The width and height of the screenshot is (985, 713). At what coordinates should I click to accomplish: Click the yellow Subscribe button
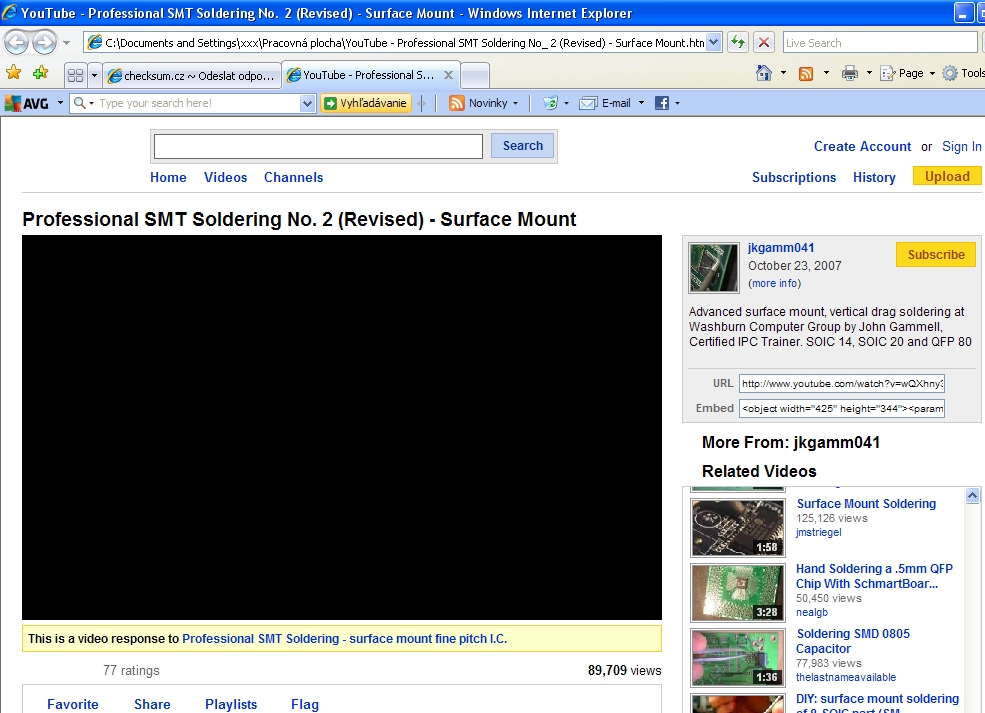coord(936,254)
